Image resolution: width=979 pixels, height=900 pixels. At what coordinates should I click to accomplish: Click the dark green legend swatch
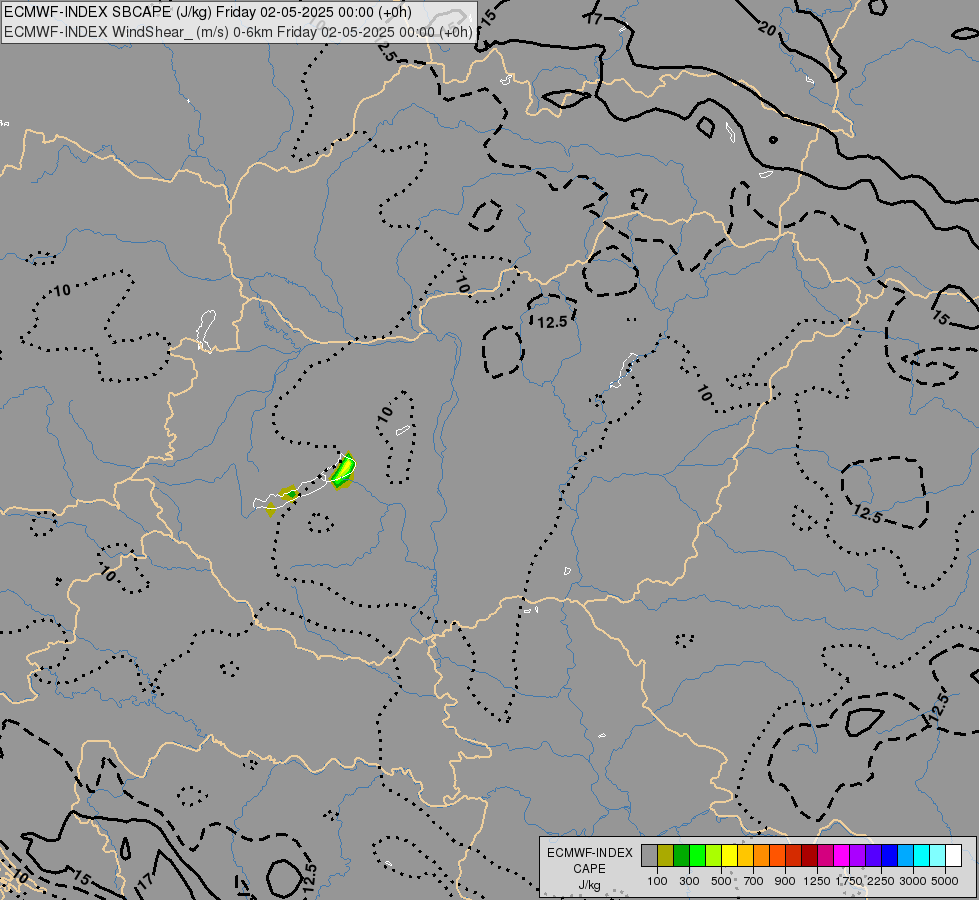pos(681,855)
